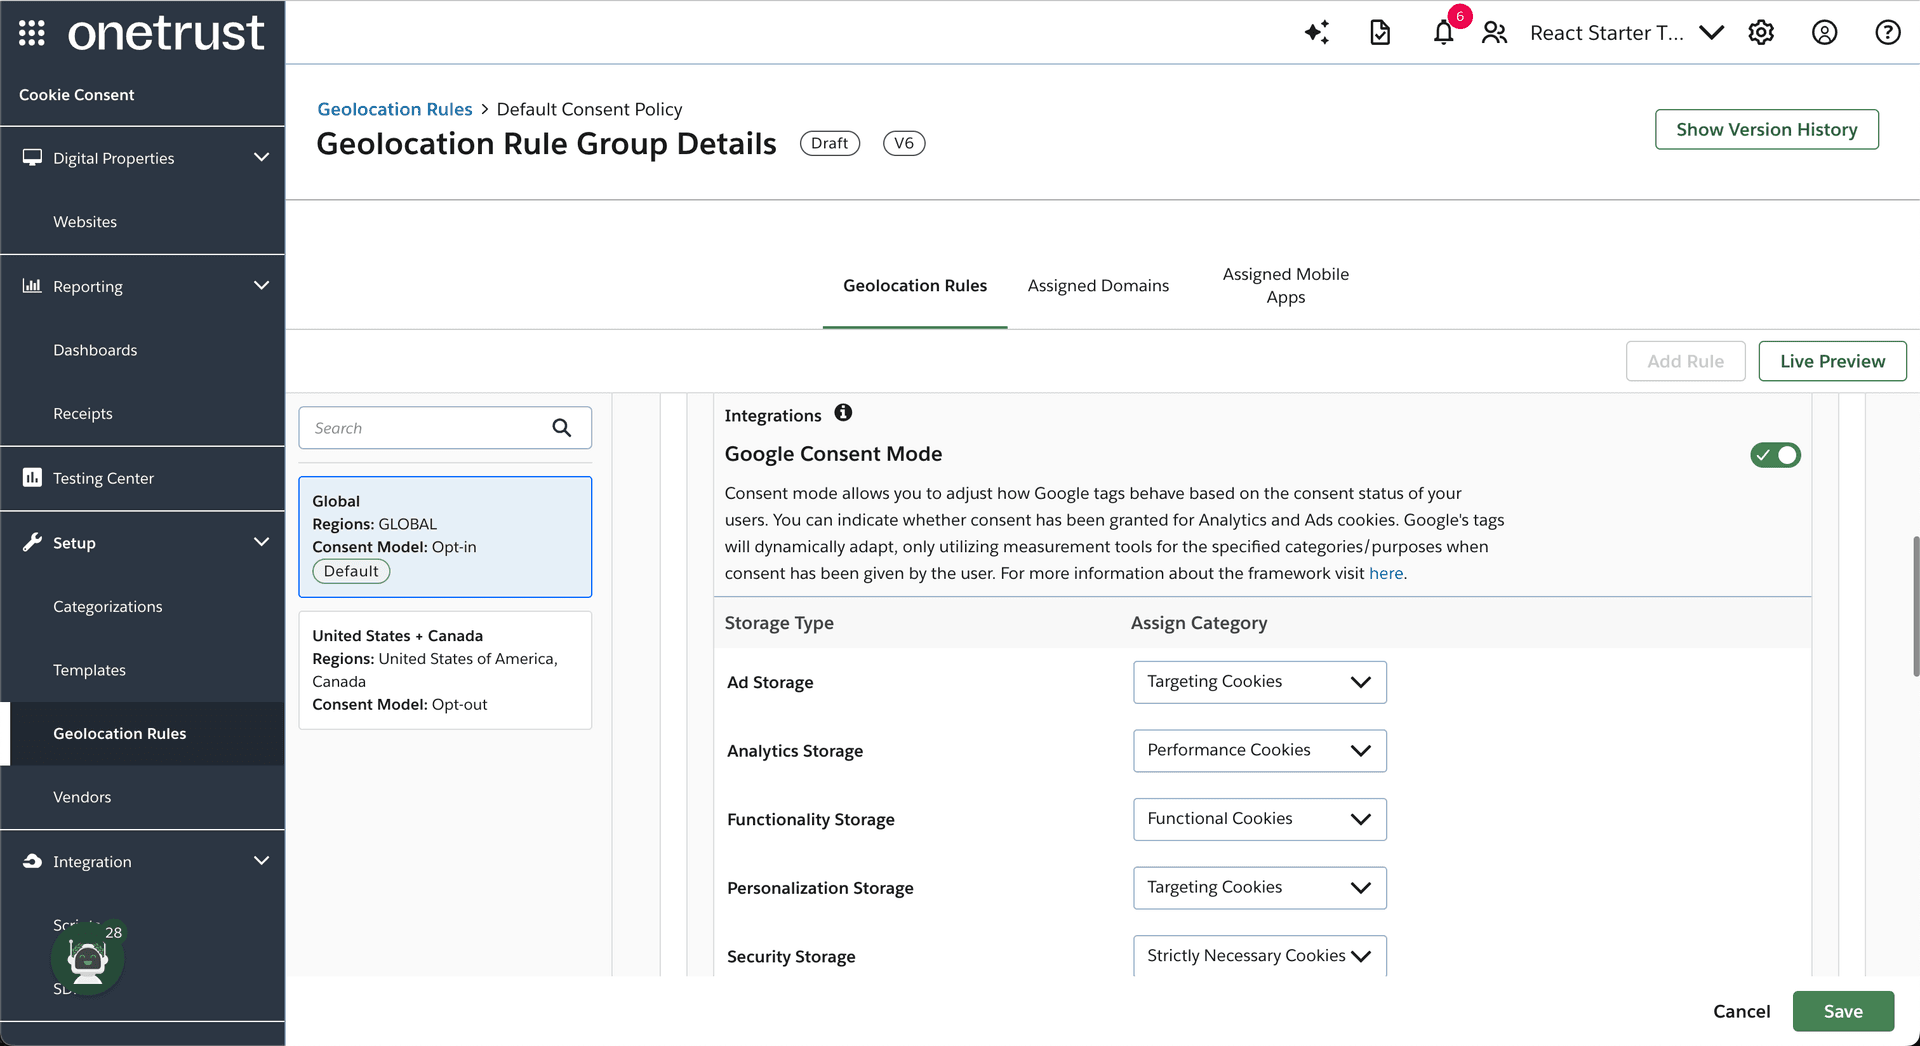The image size is (1920, 1046).
Task: Open the user profile icon
Action: coord(1824,33)
